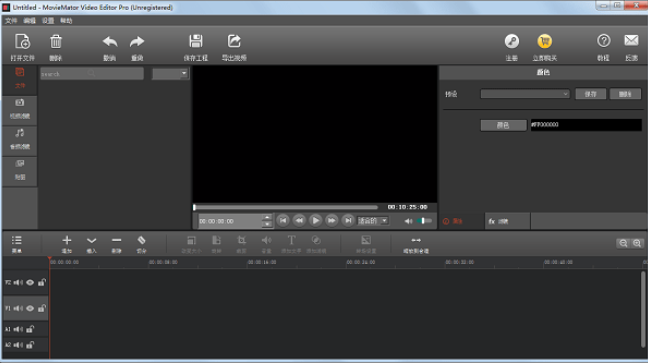This screenshot has width=648, height=363.
Task: Click the Save Project floppy disk icon
Action: 196,41
